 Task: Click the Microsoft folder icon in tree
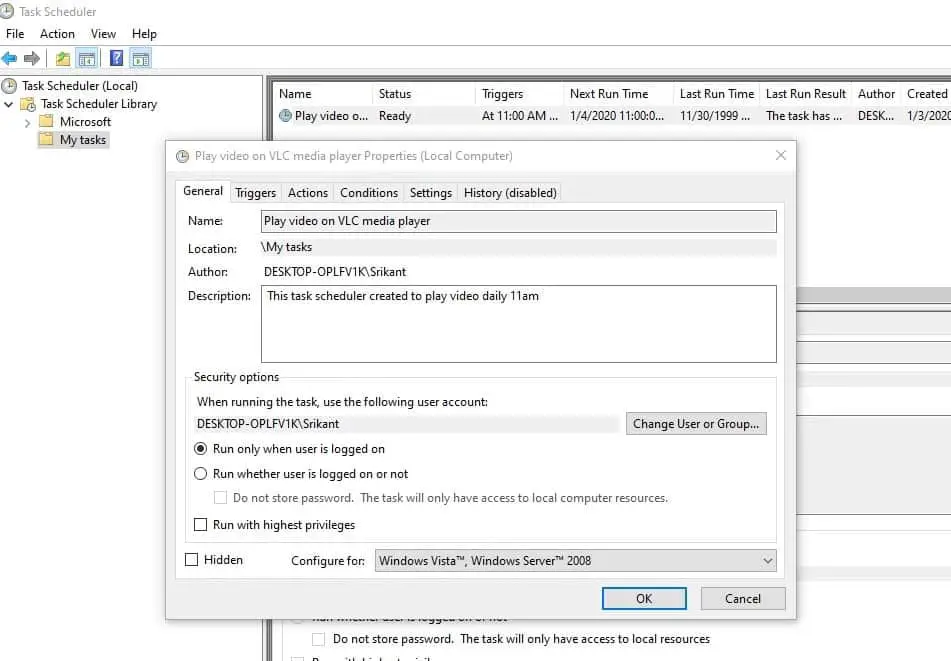coord(46,121)
